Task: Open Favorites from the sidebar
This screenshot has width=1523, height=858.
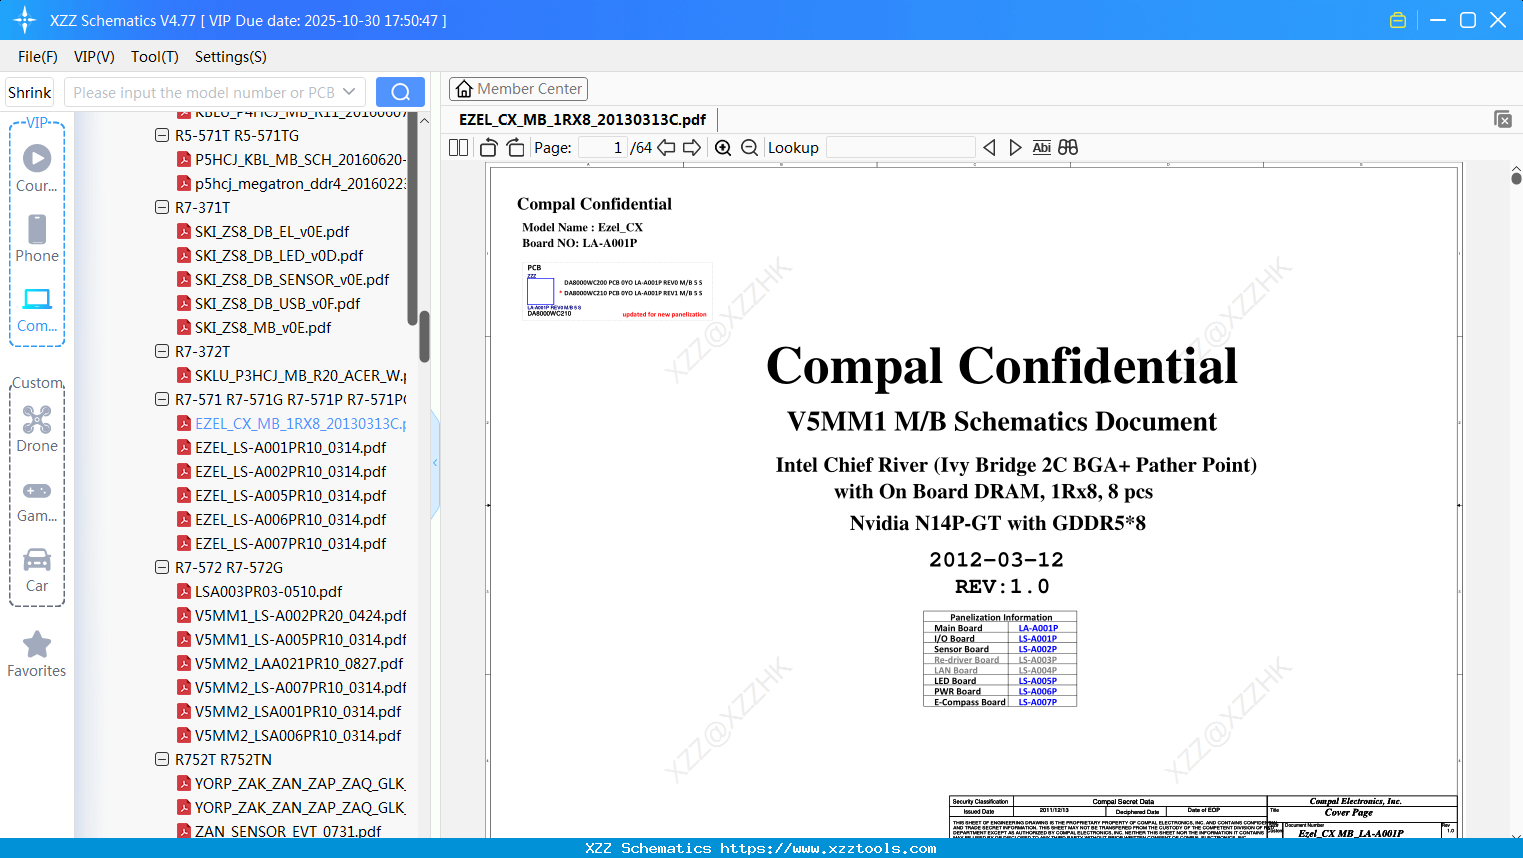Action: click(x=37, y=654)
